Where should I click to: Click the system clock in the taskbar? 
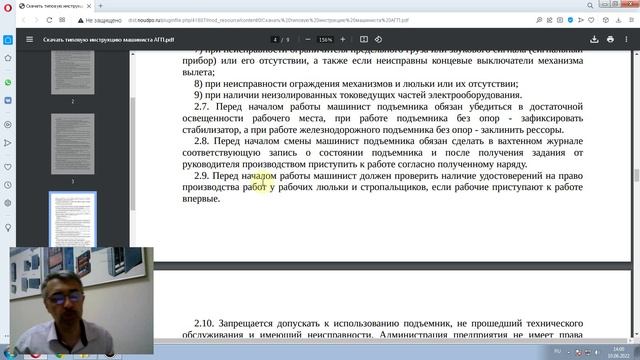(619, 353)
